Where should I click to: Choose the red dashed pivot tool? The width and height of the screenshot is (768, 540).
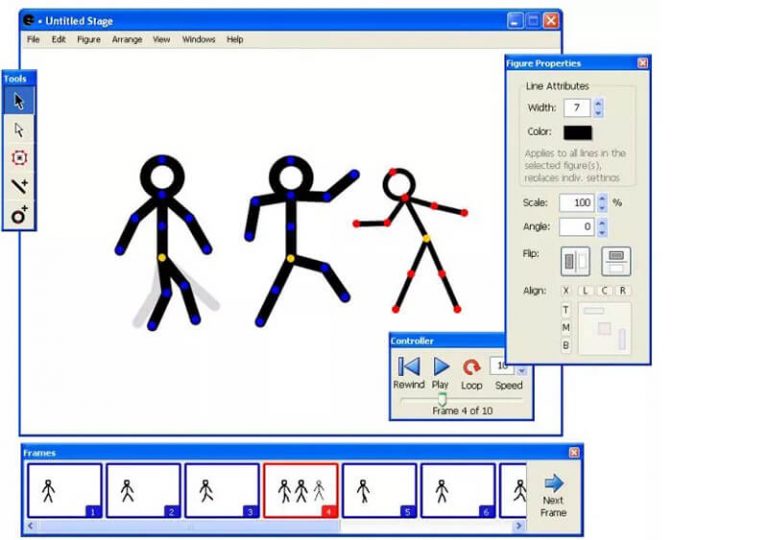pyautogui.click(x=19, y=158)
